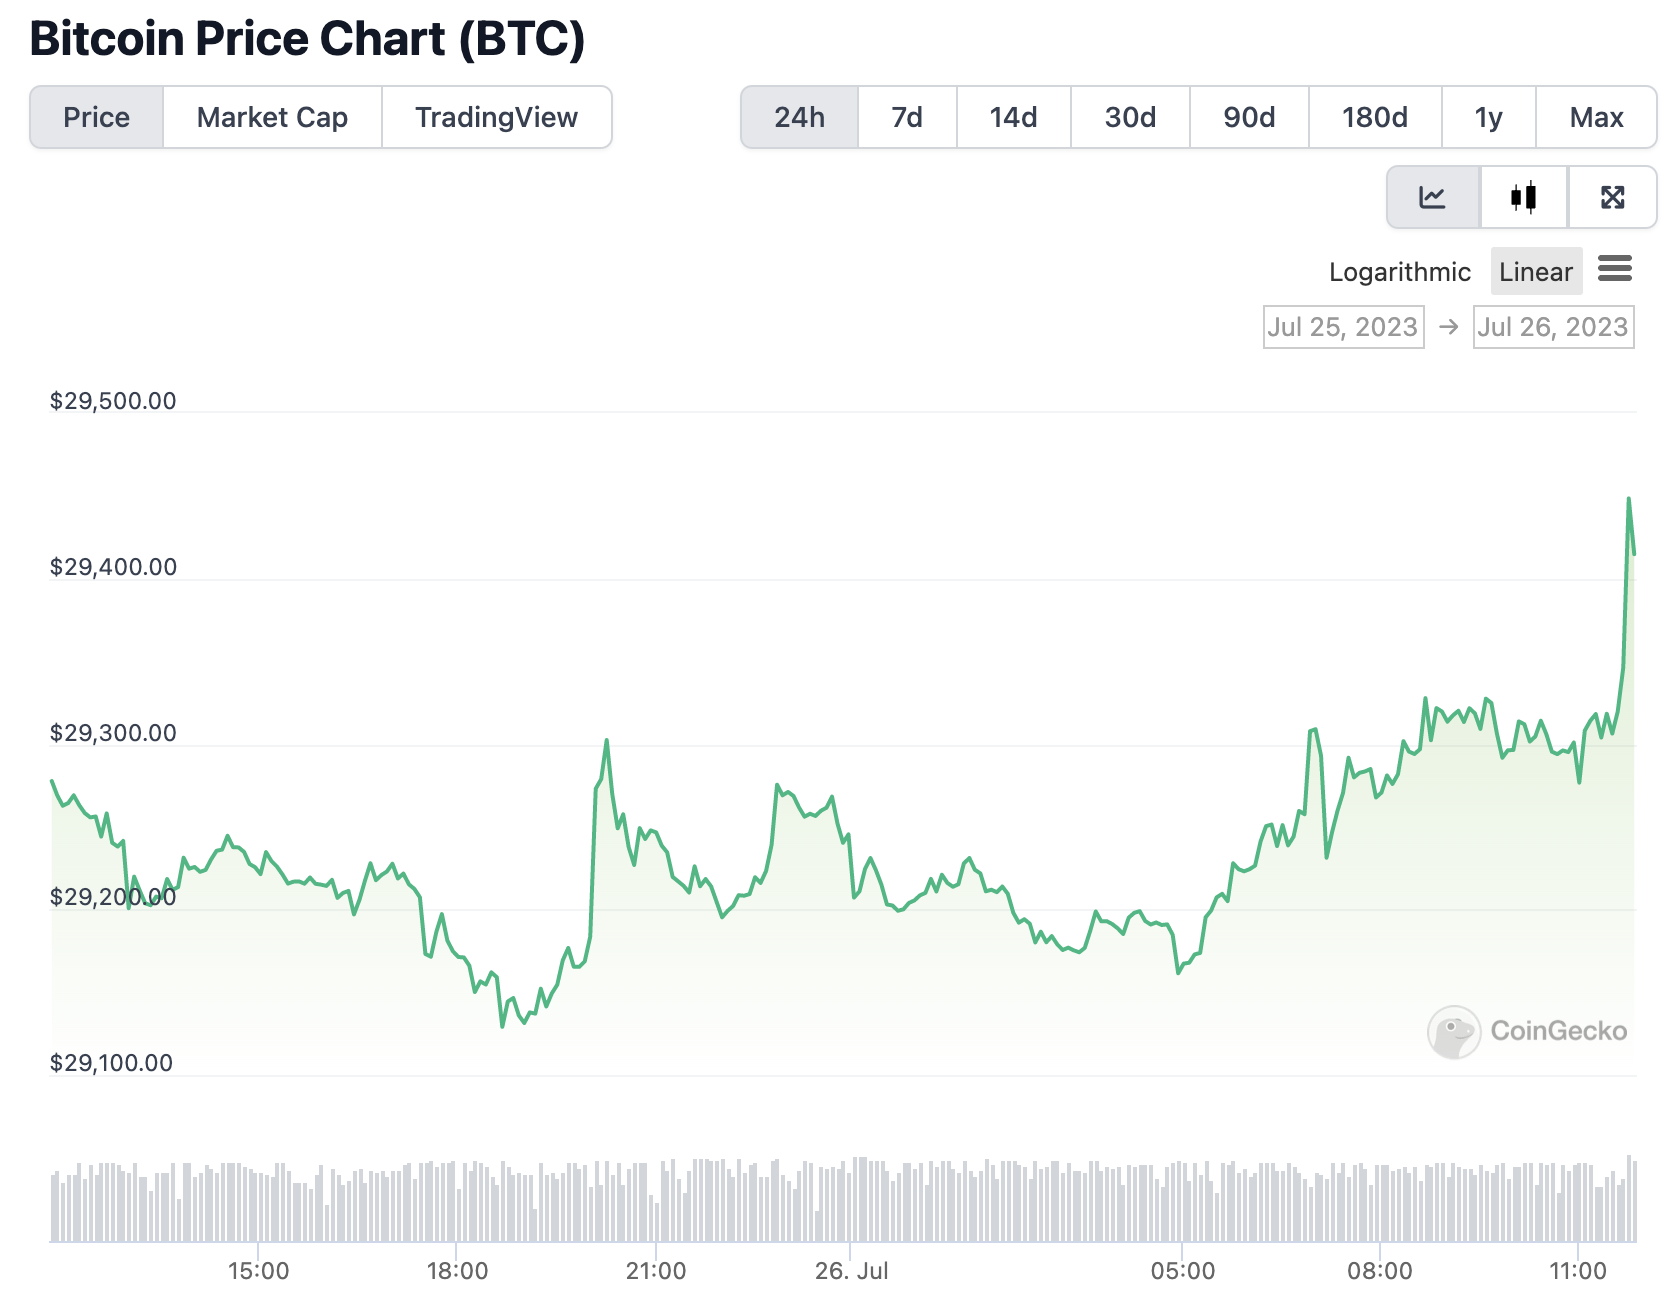This screenshot has height=1298, width=1678.
Task: Switch to candlestick chart icon
Action: pyautogui.click(x=1523, y=197)
